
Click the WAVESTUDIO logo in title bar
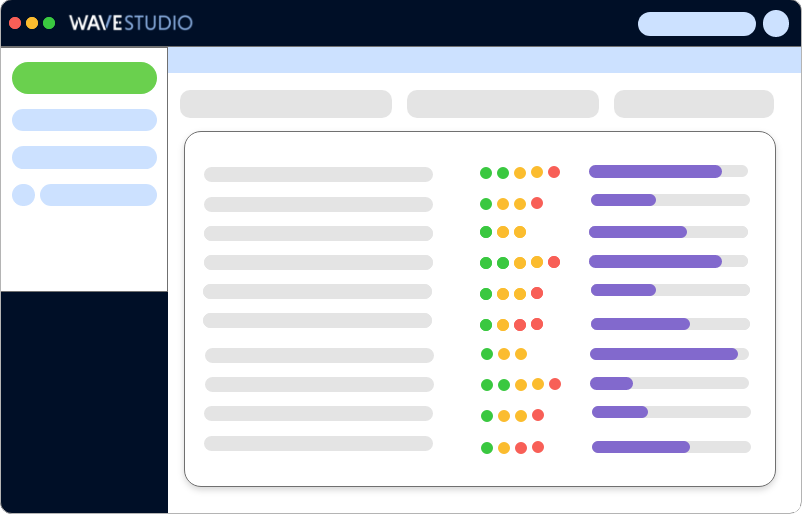coord(130,23)
